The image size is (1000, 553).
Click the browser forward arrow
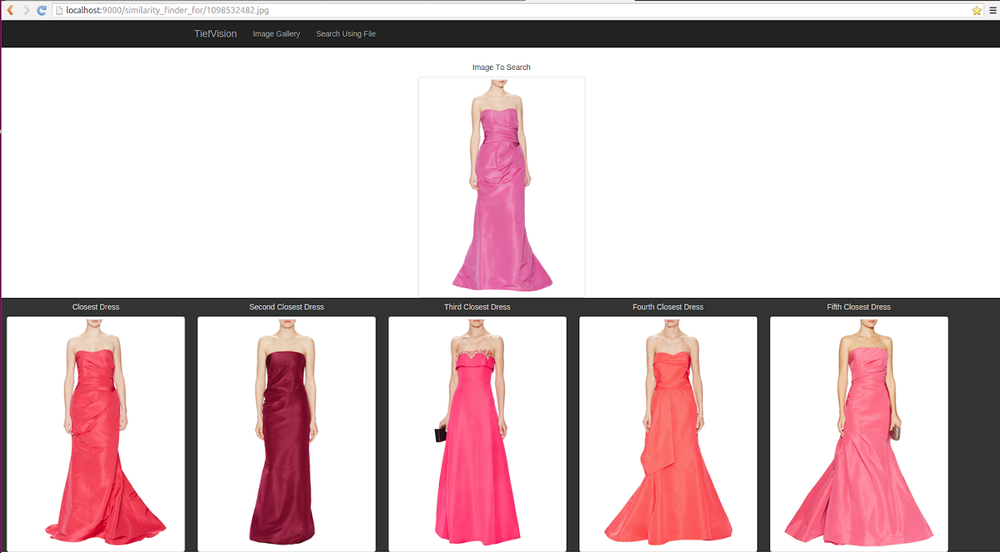coord(26,10)
